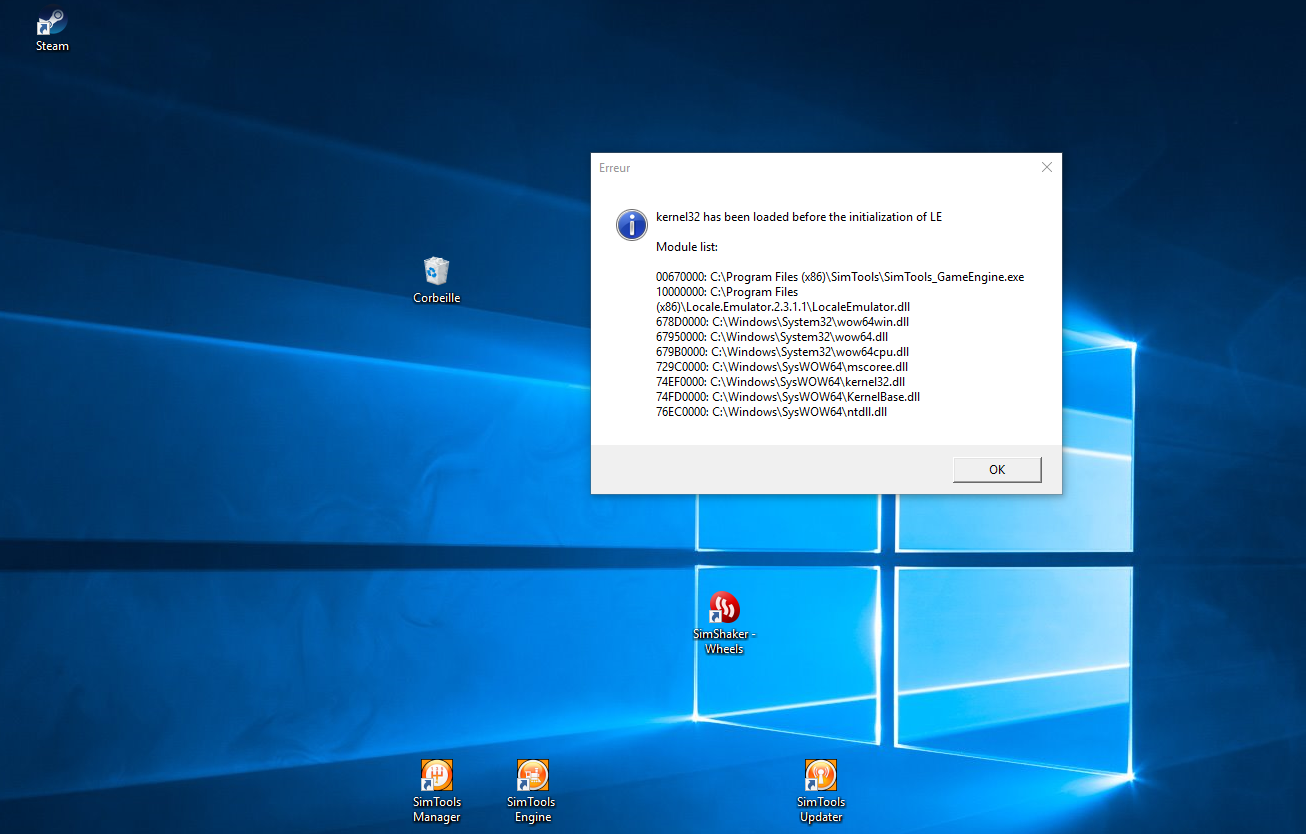Click the KernelBase.dll module line
The width and height of the screenshot is (1306, 834).
(x=788, y=397)
